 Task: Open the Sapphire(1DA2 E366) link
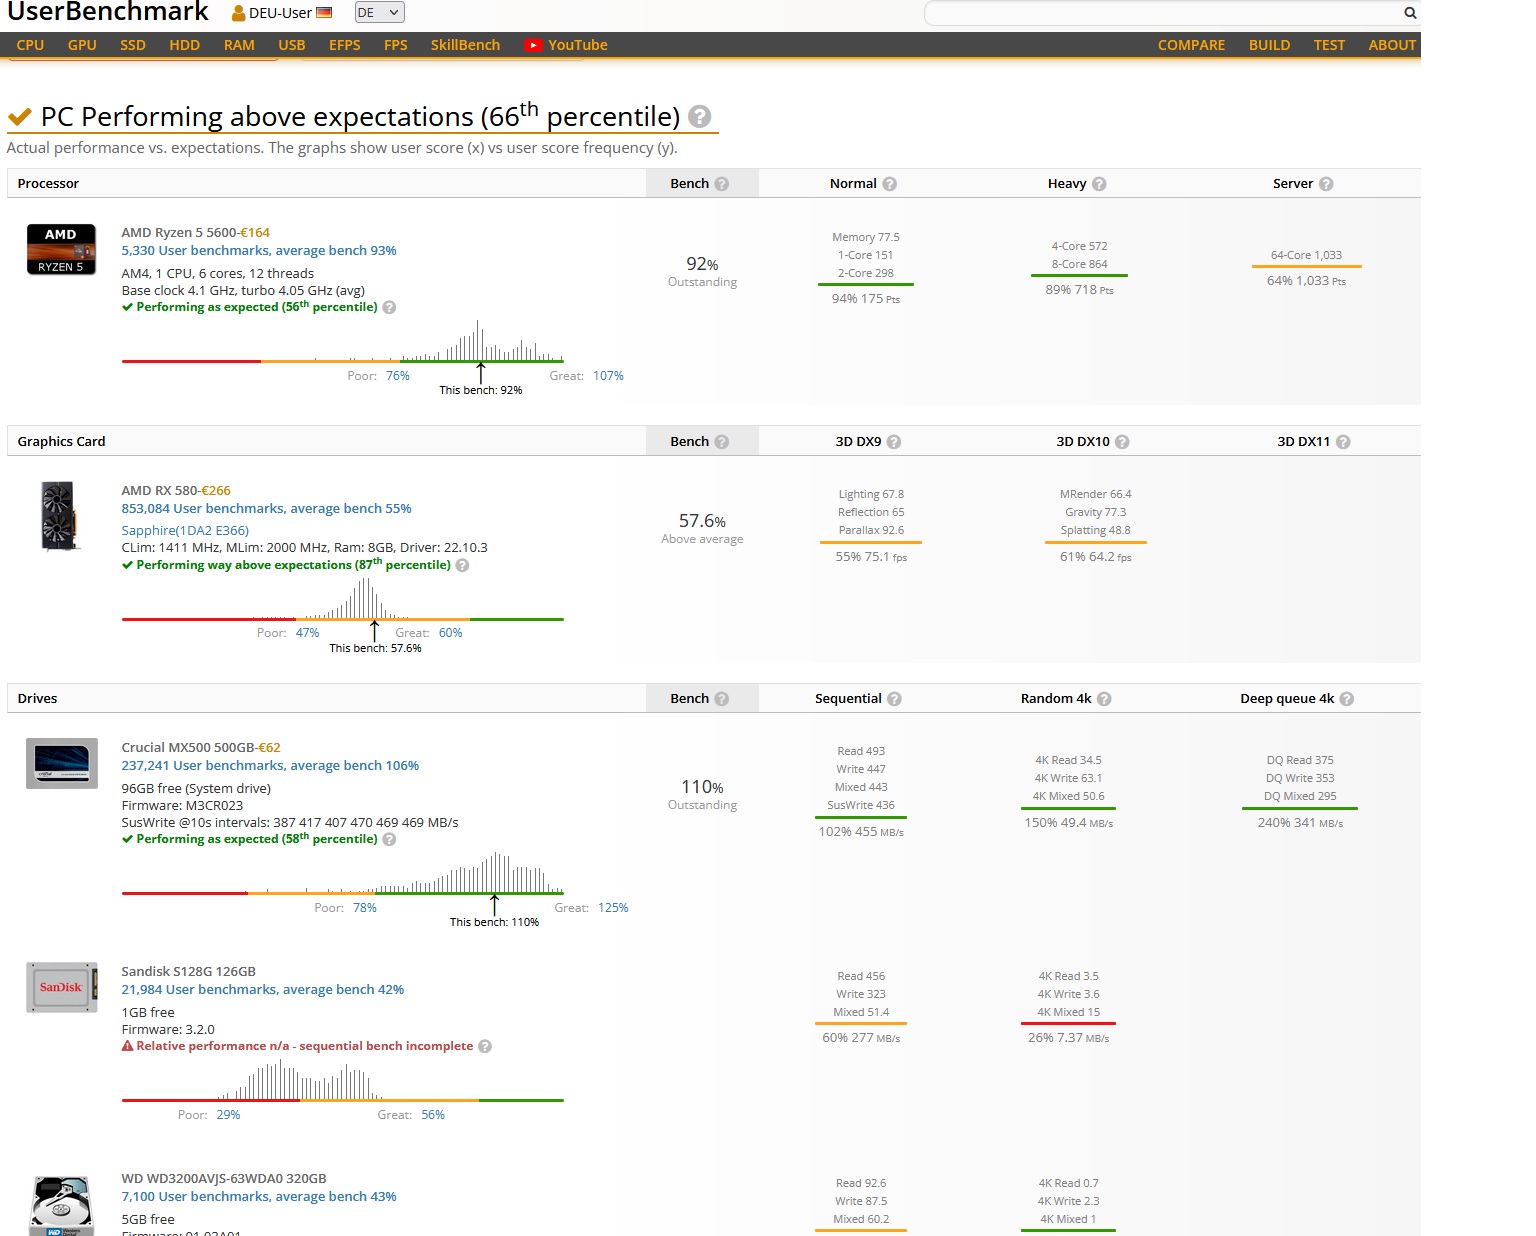click(185, 531)
